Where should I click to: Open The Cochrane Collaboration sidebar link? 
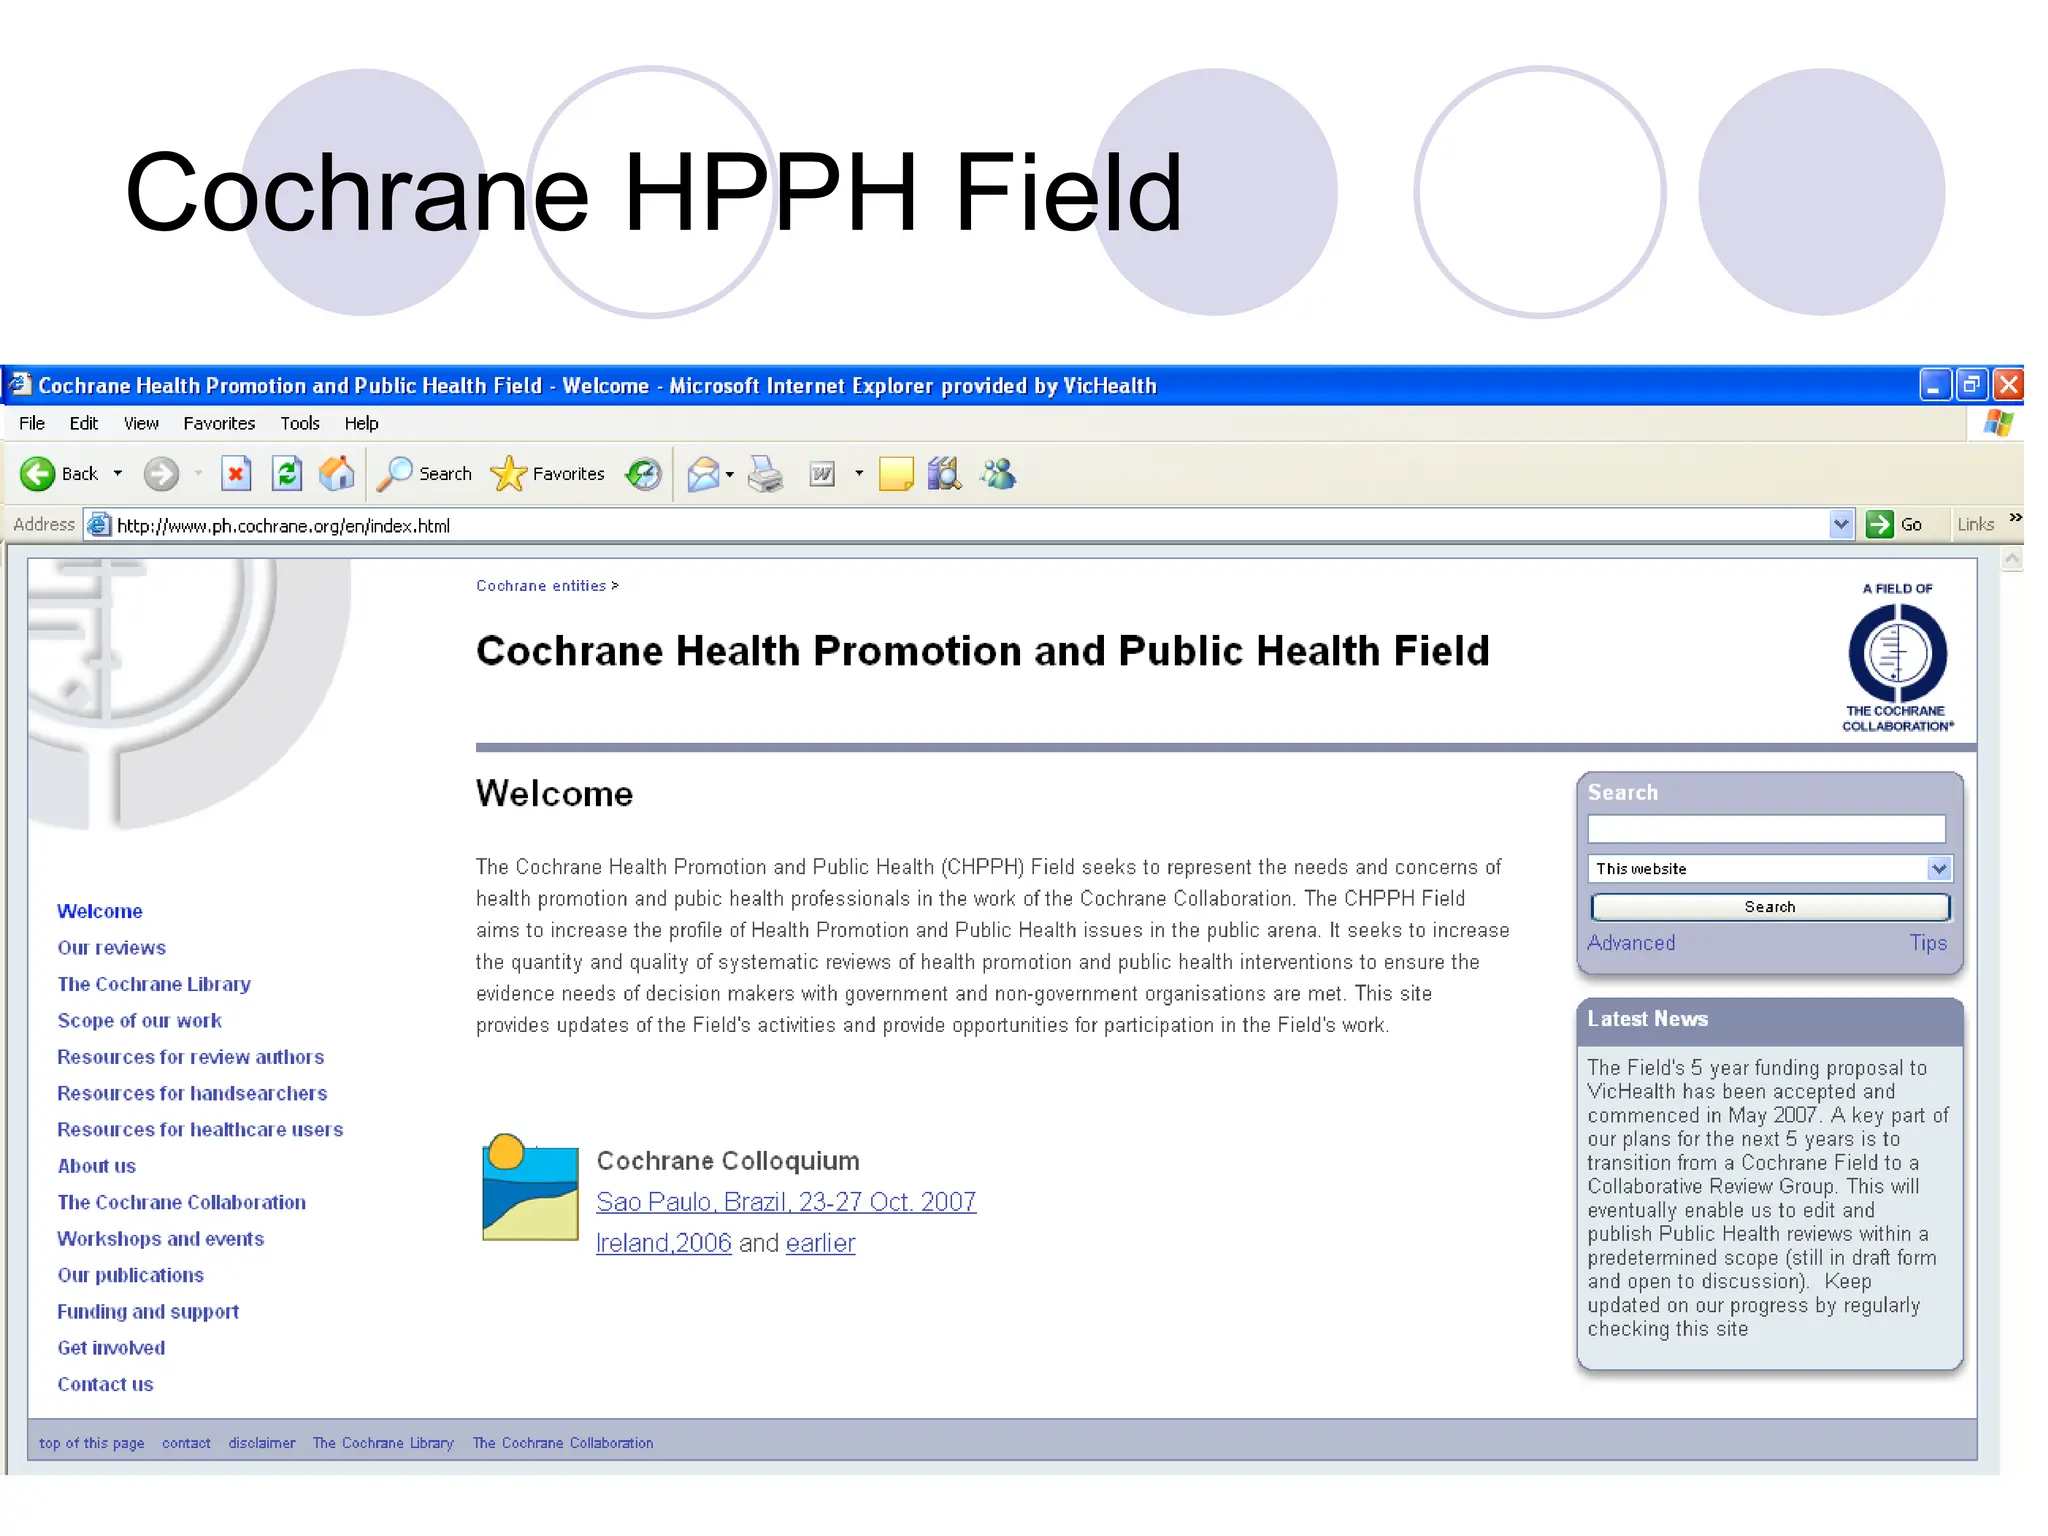click(181, 1202)
